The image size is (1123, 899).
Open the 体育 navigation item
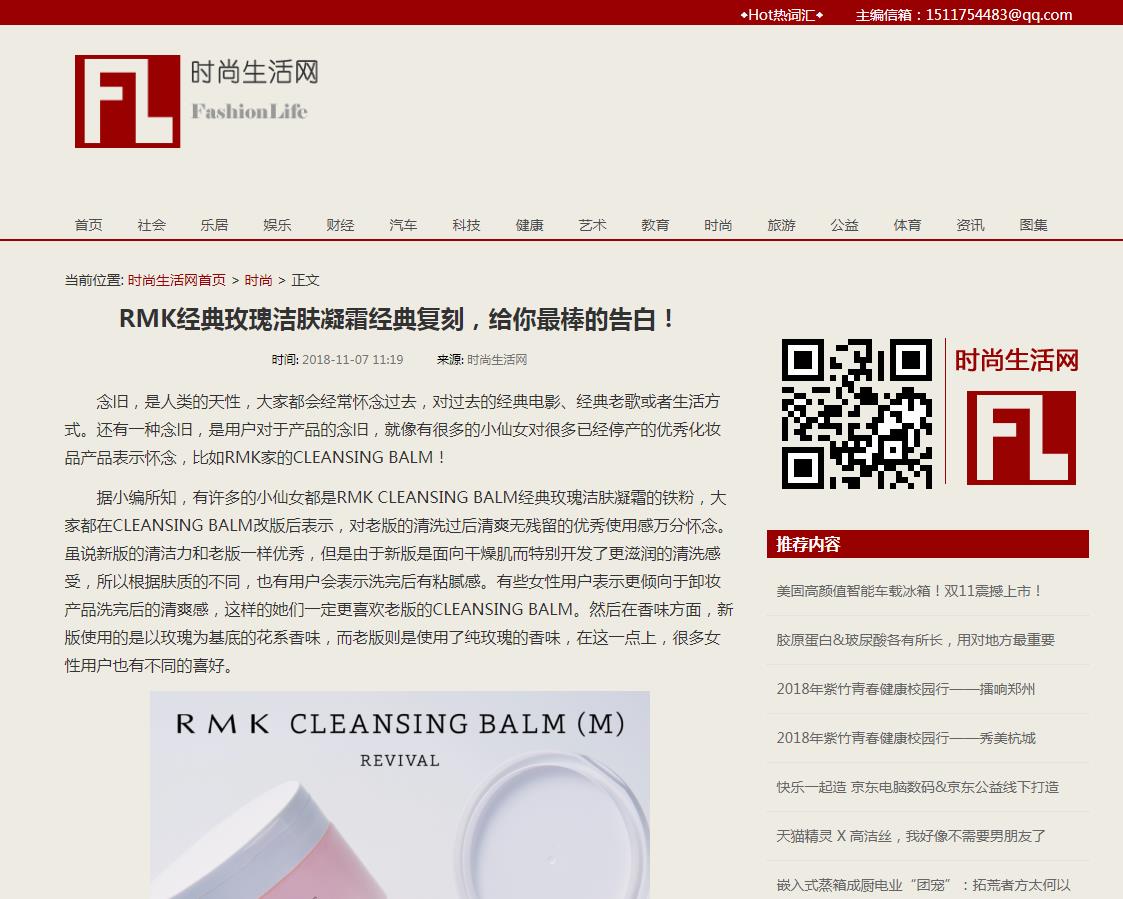907,225
